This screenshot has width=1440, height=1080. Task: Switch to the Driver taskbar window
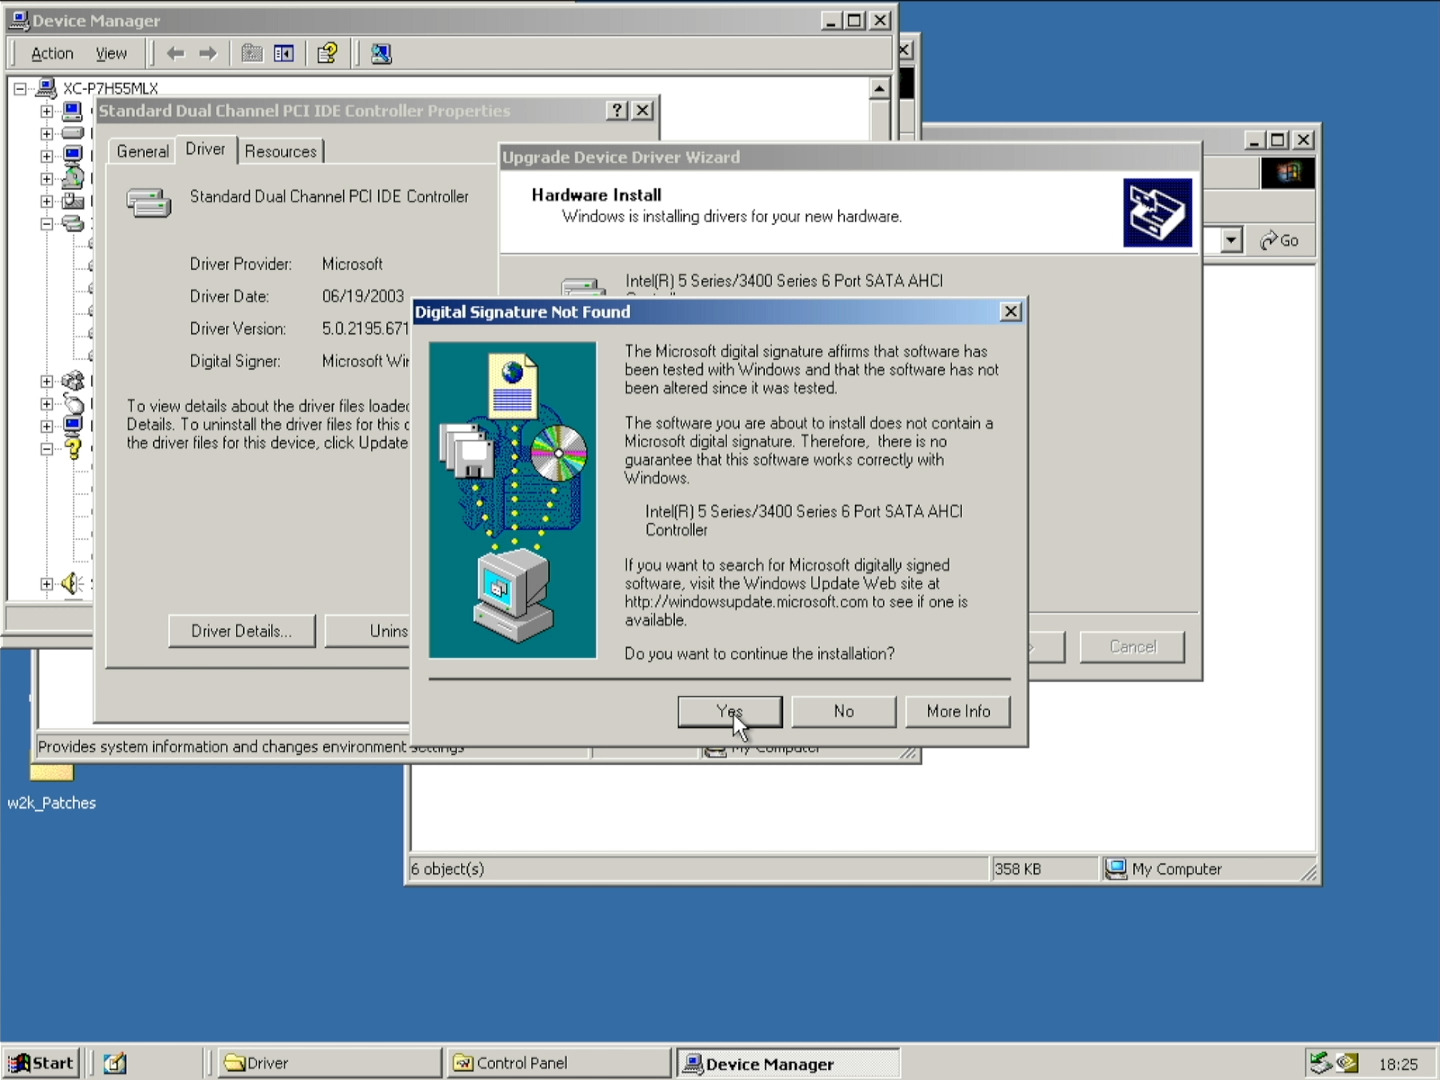click(330, 1063)
